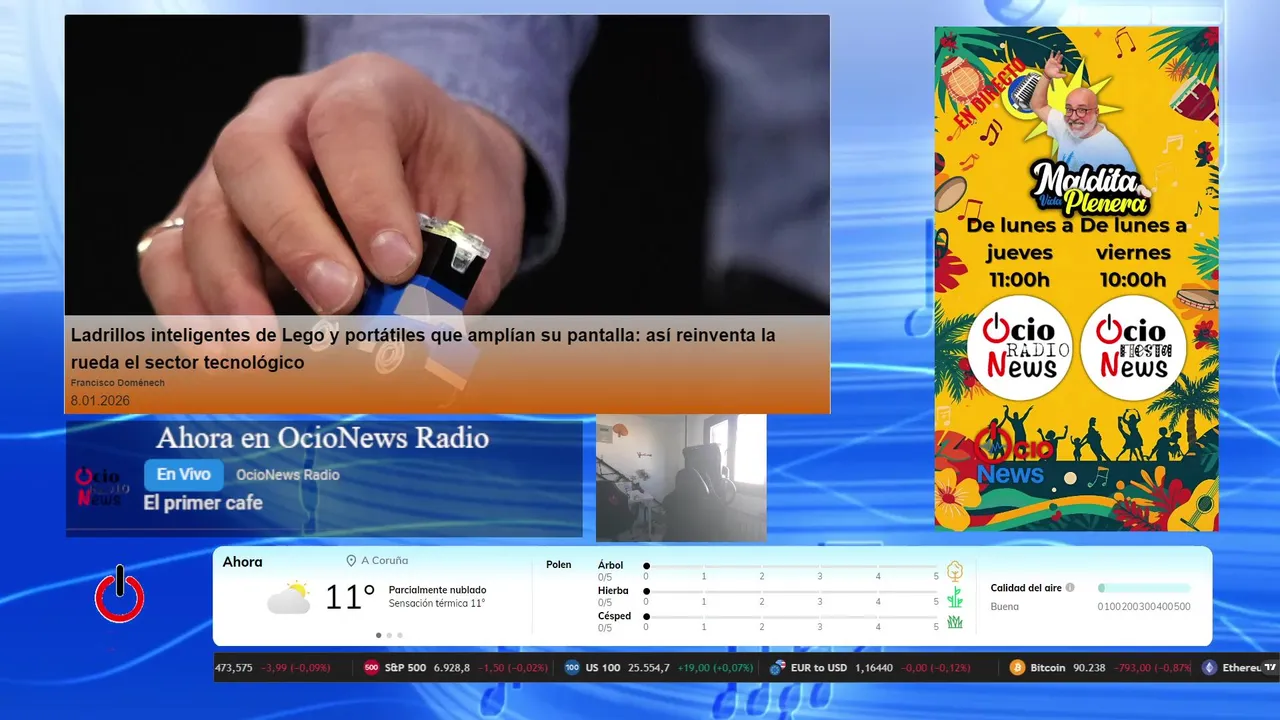Click the 'jueves 11:00h' schedule text
The height and width of the screenshot is (720, 1280).
(x=1020, y=266)
